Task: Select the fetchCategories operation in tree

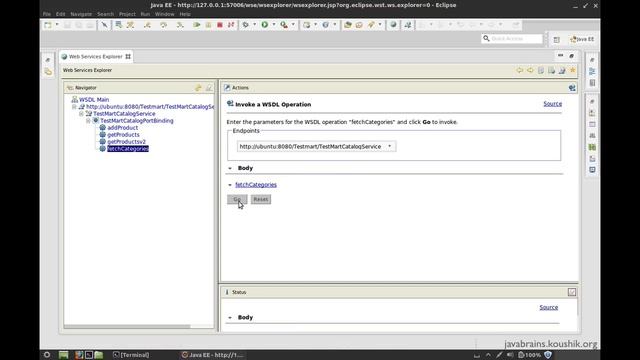Action: point(128,149)
